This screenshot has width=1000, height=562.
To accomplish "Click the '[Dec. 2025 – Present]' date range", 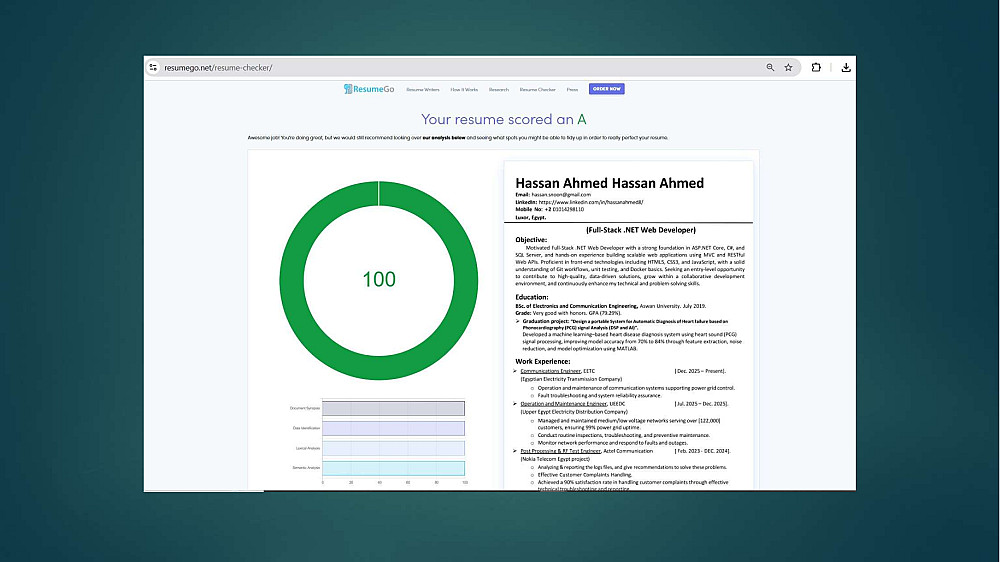I will point(700,371).
